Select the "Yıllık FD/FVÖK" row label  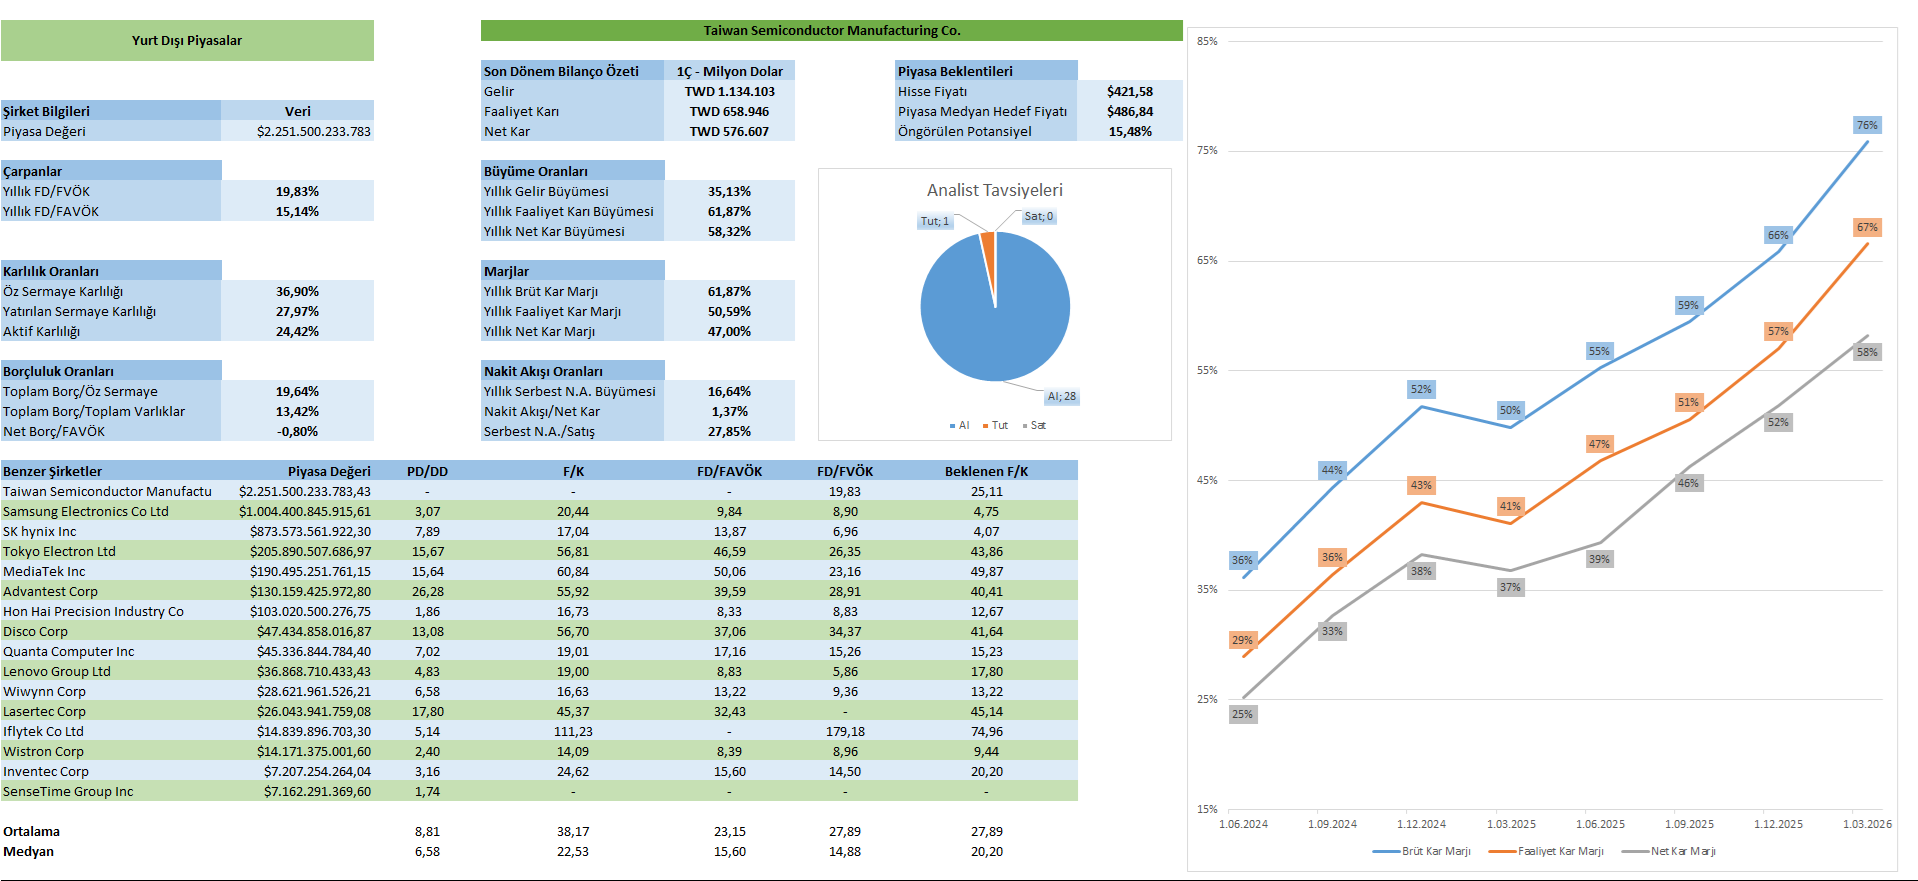pos(47,191)
